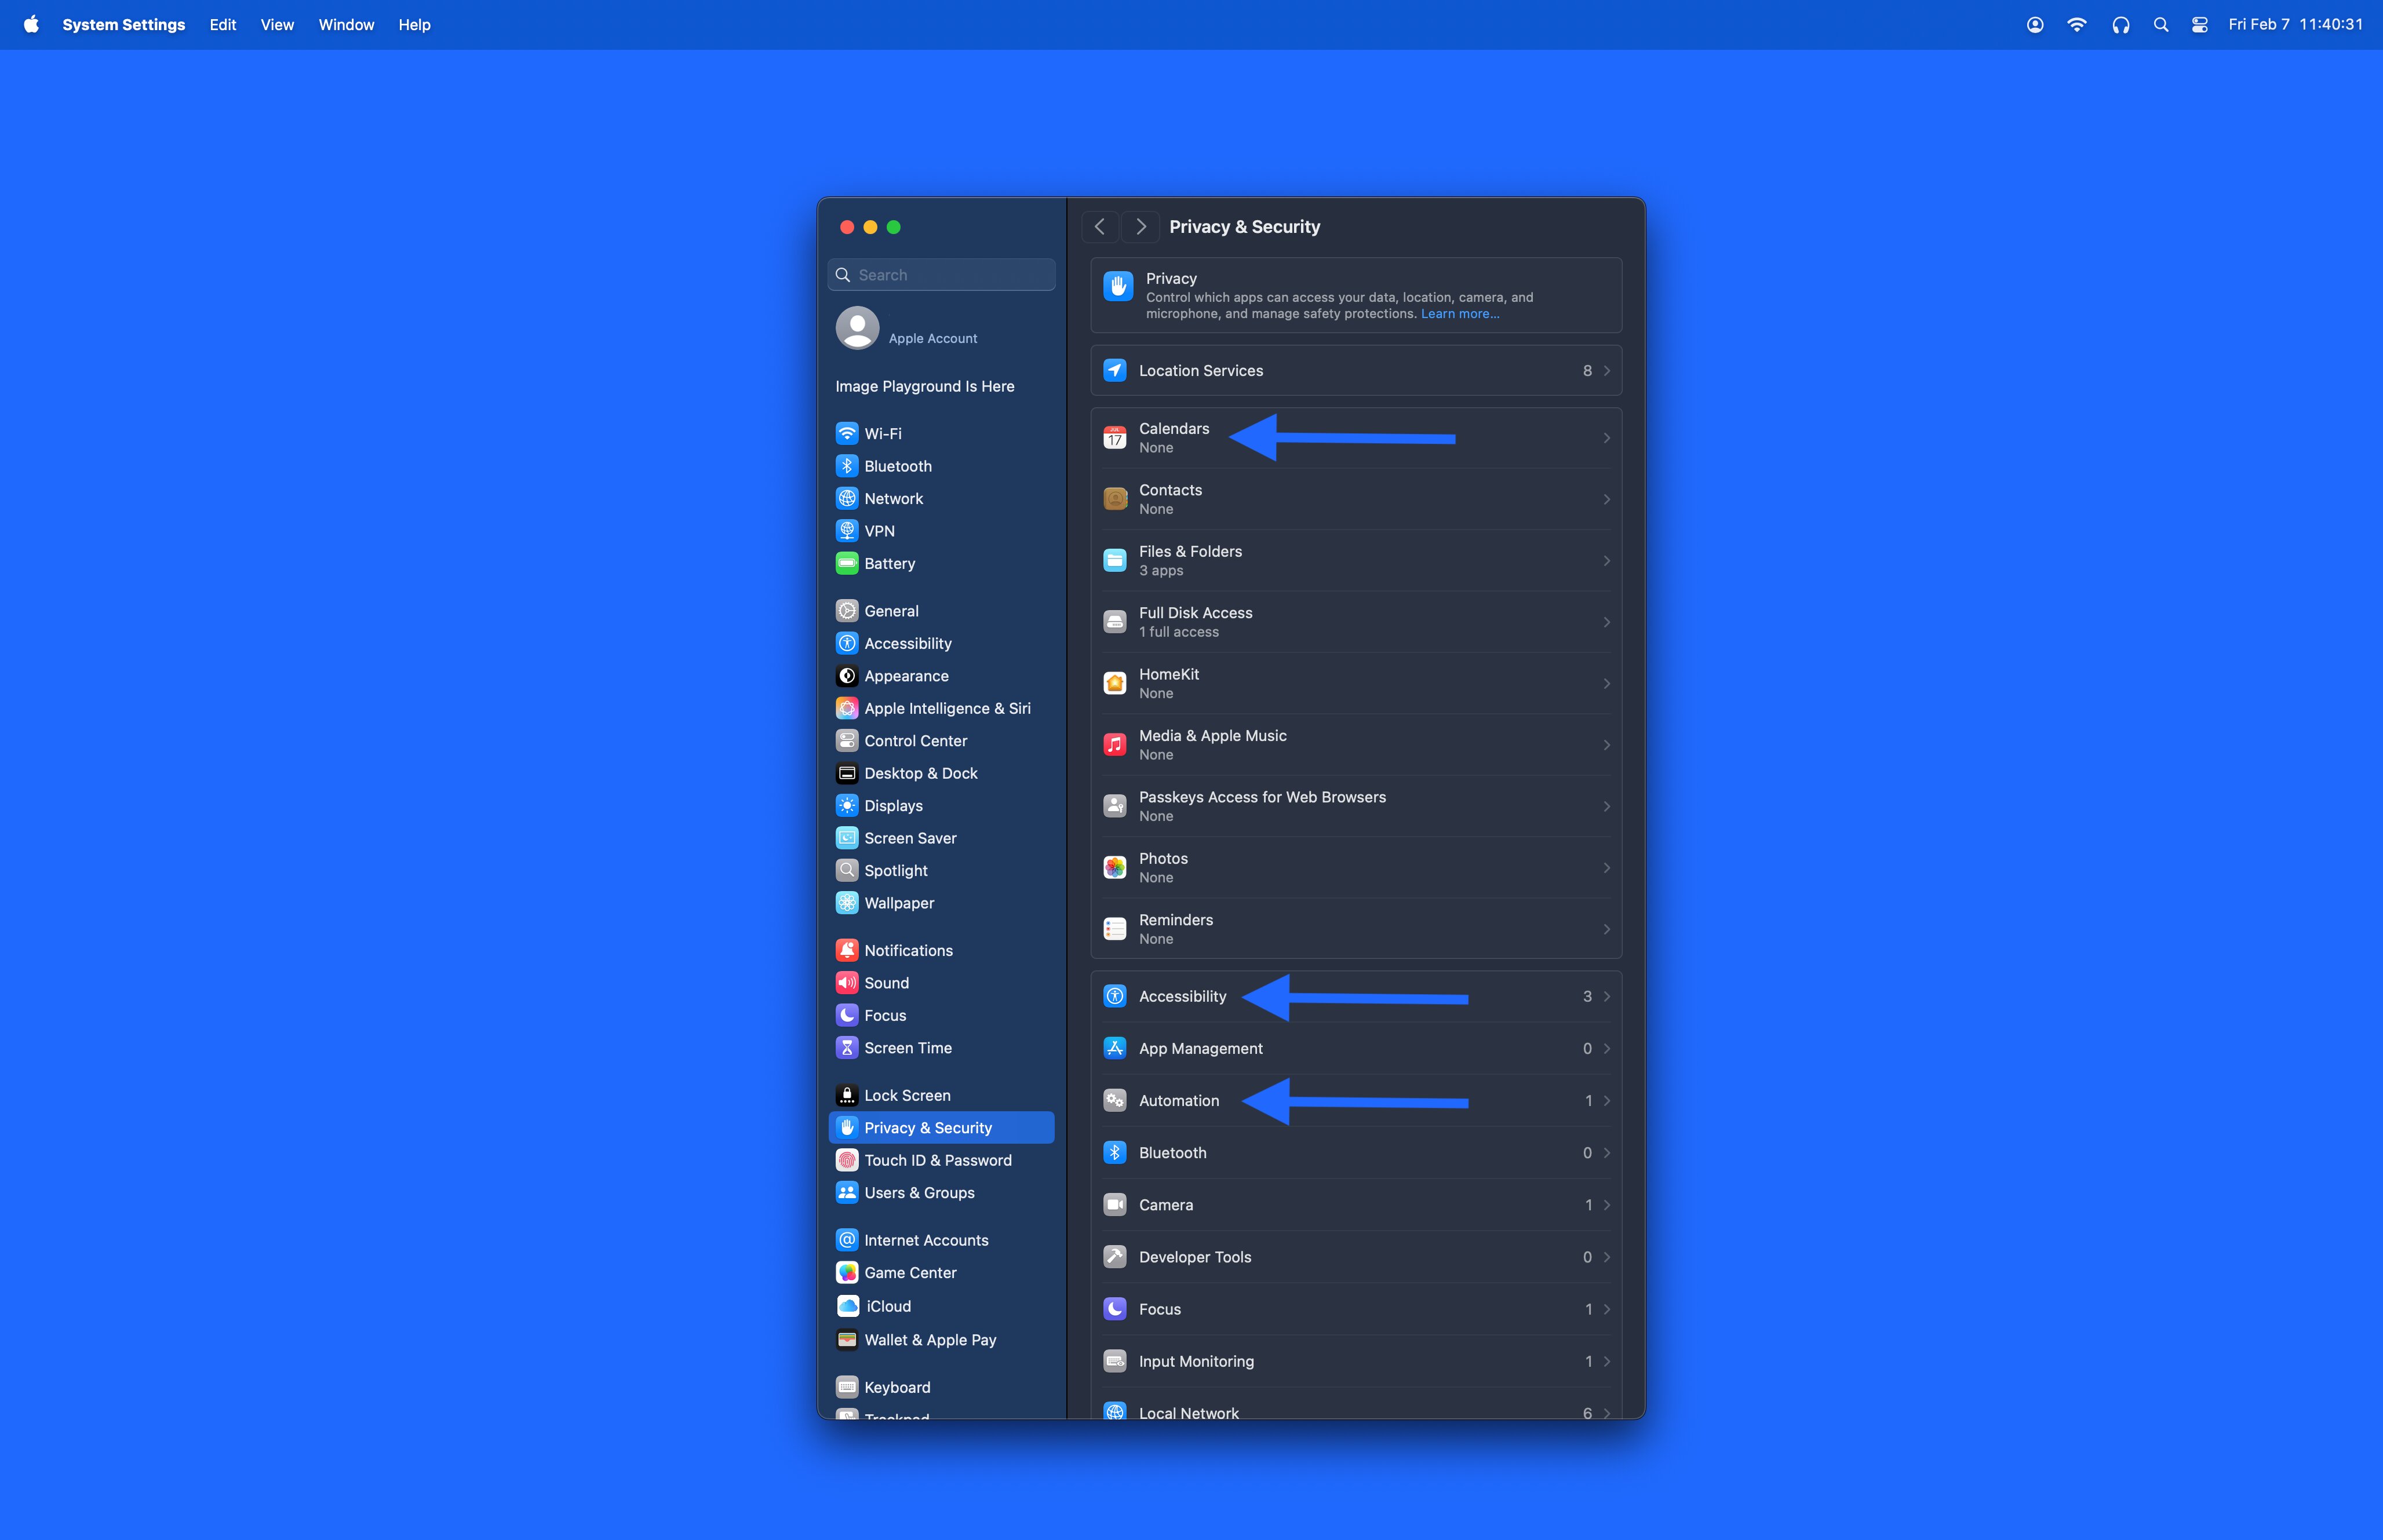Click the Learn more link
This screenshot has height=1540, width=2383.
(1460, 314)
